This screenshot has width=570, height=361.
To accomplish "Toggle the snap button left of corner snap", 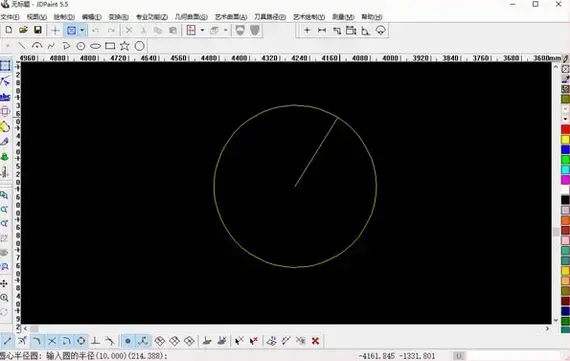I will [x=22, y=341].
